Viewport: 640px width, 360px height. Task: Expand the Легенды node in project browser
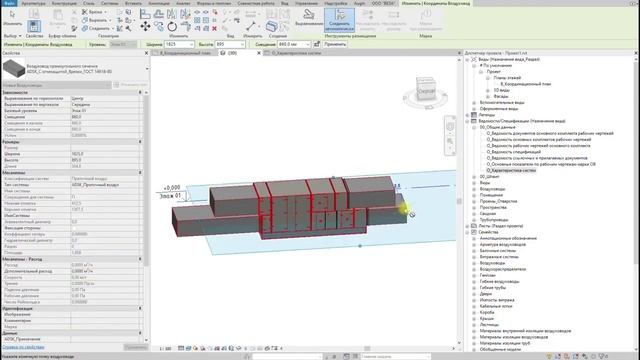click(467, 115)
